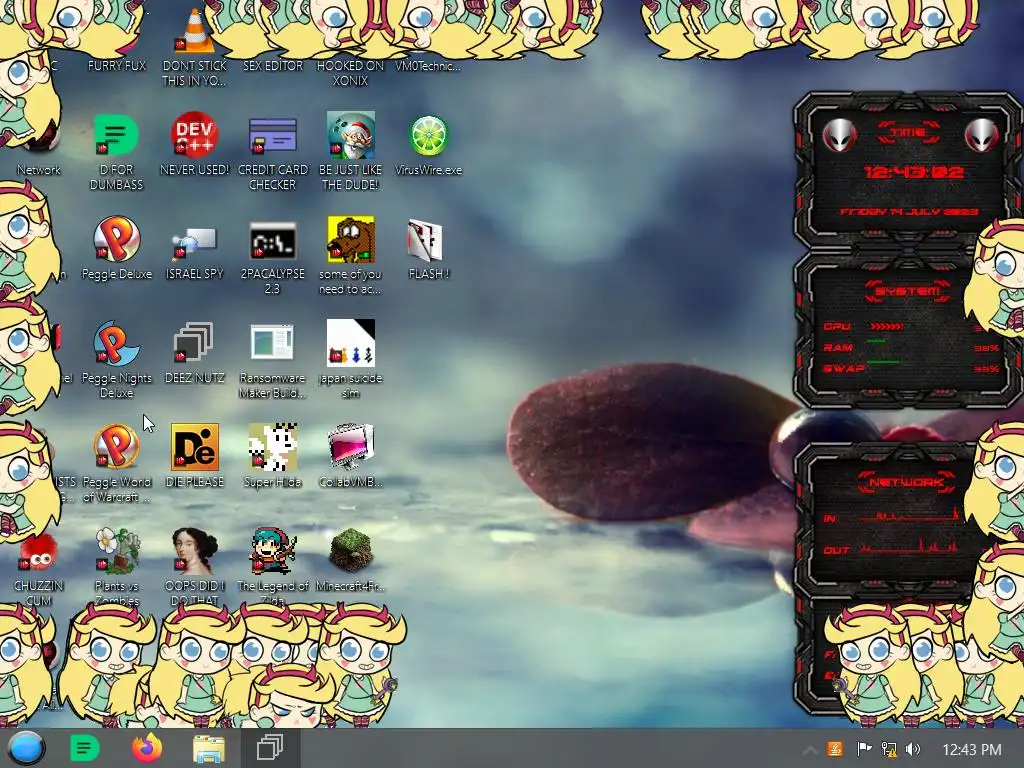Open Minecraft4Fr... grass block icon

351,551
